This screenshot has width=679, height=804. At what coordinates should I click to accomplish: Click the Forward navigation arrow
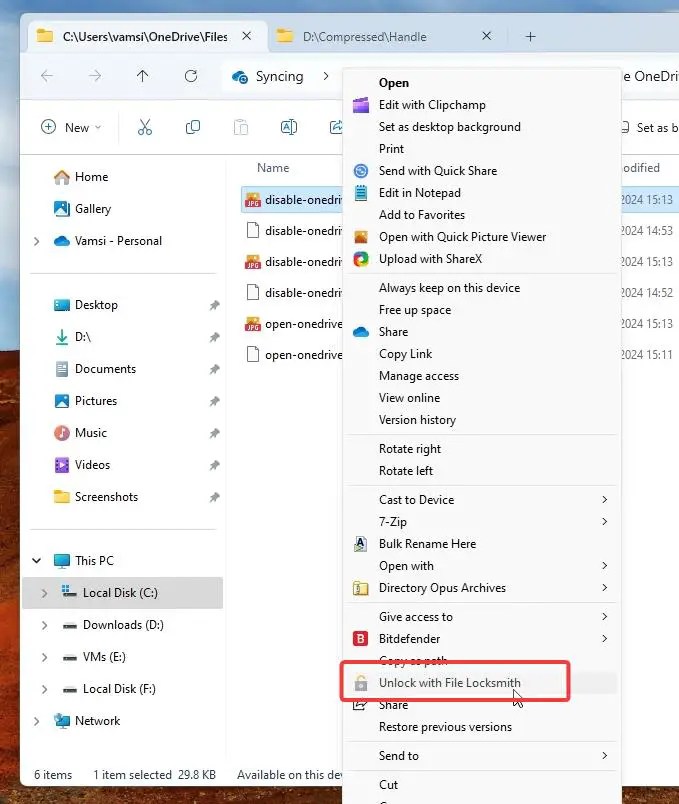95,76
